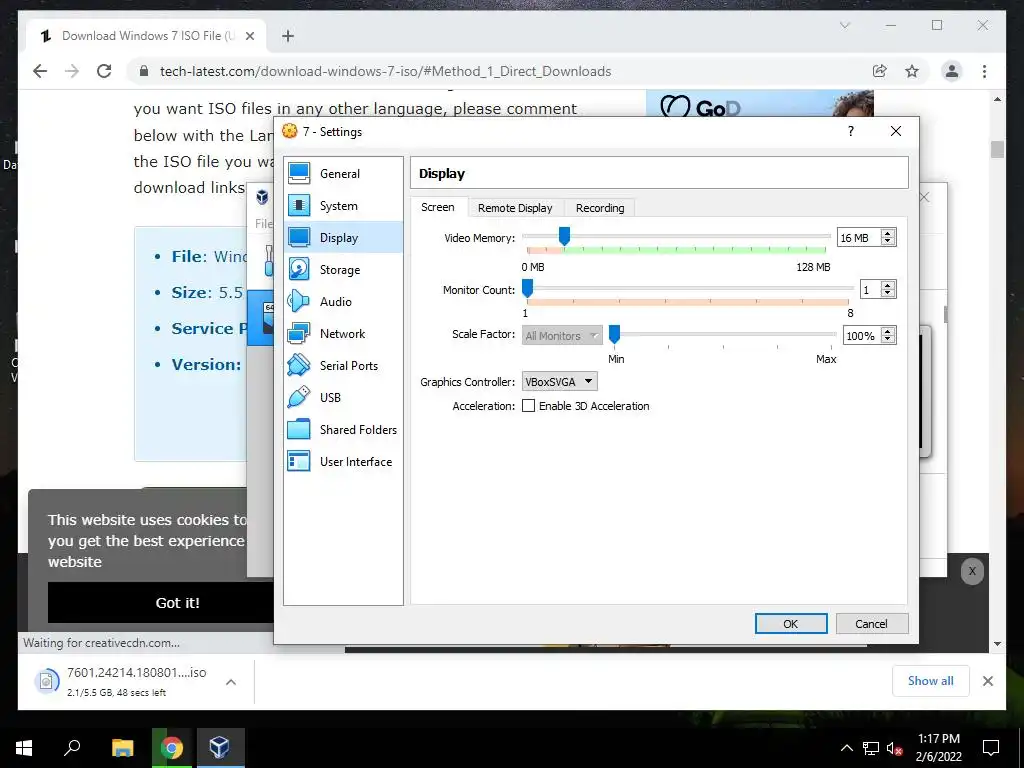The width and height of the screenshot is (1024, 768).
Task: Open notification center icon in taskbar
Action: 991,748
